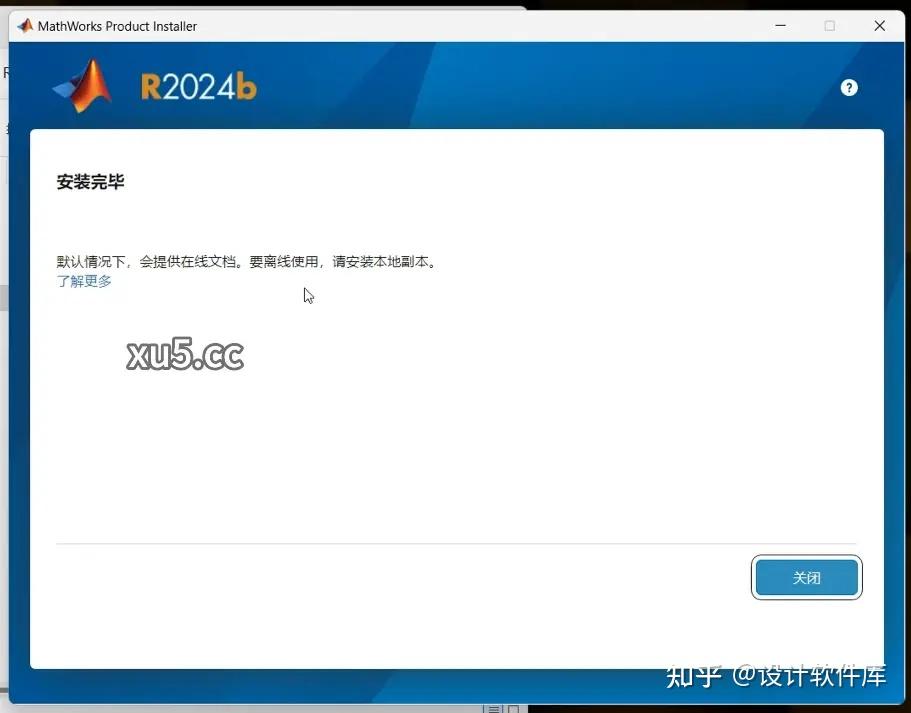Minimize the MathWorks Product Installer window

click(x=780, y=25)
